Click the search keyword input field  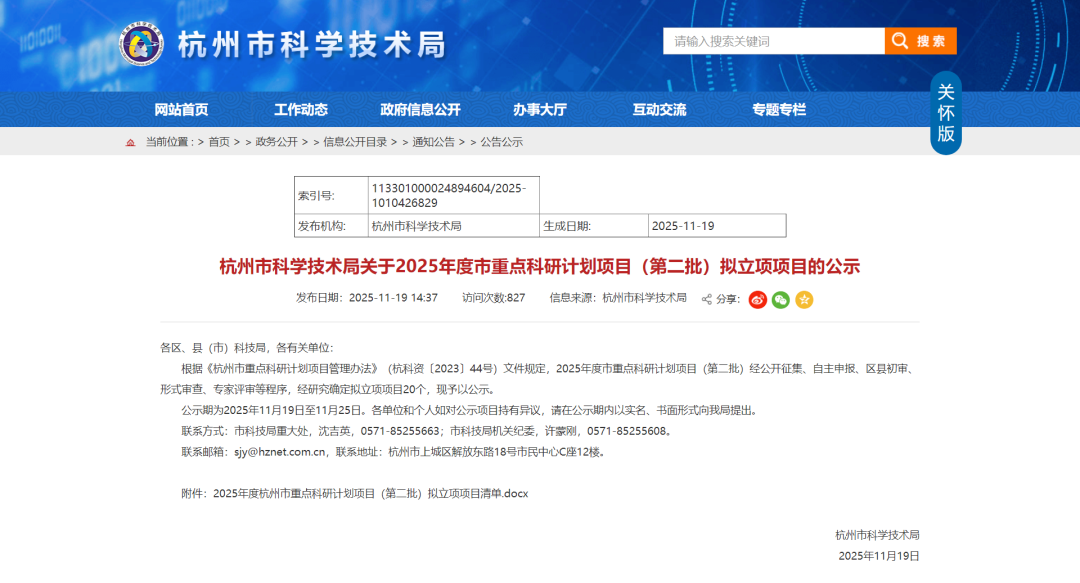pyautogui.click(x=773, y=41)
